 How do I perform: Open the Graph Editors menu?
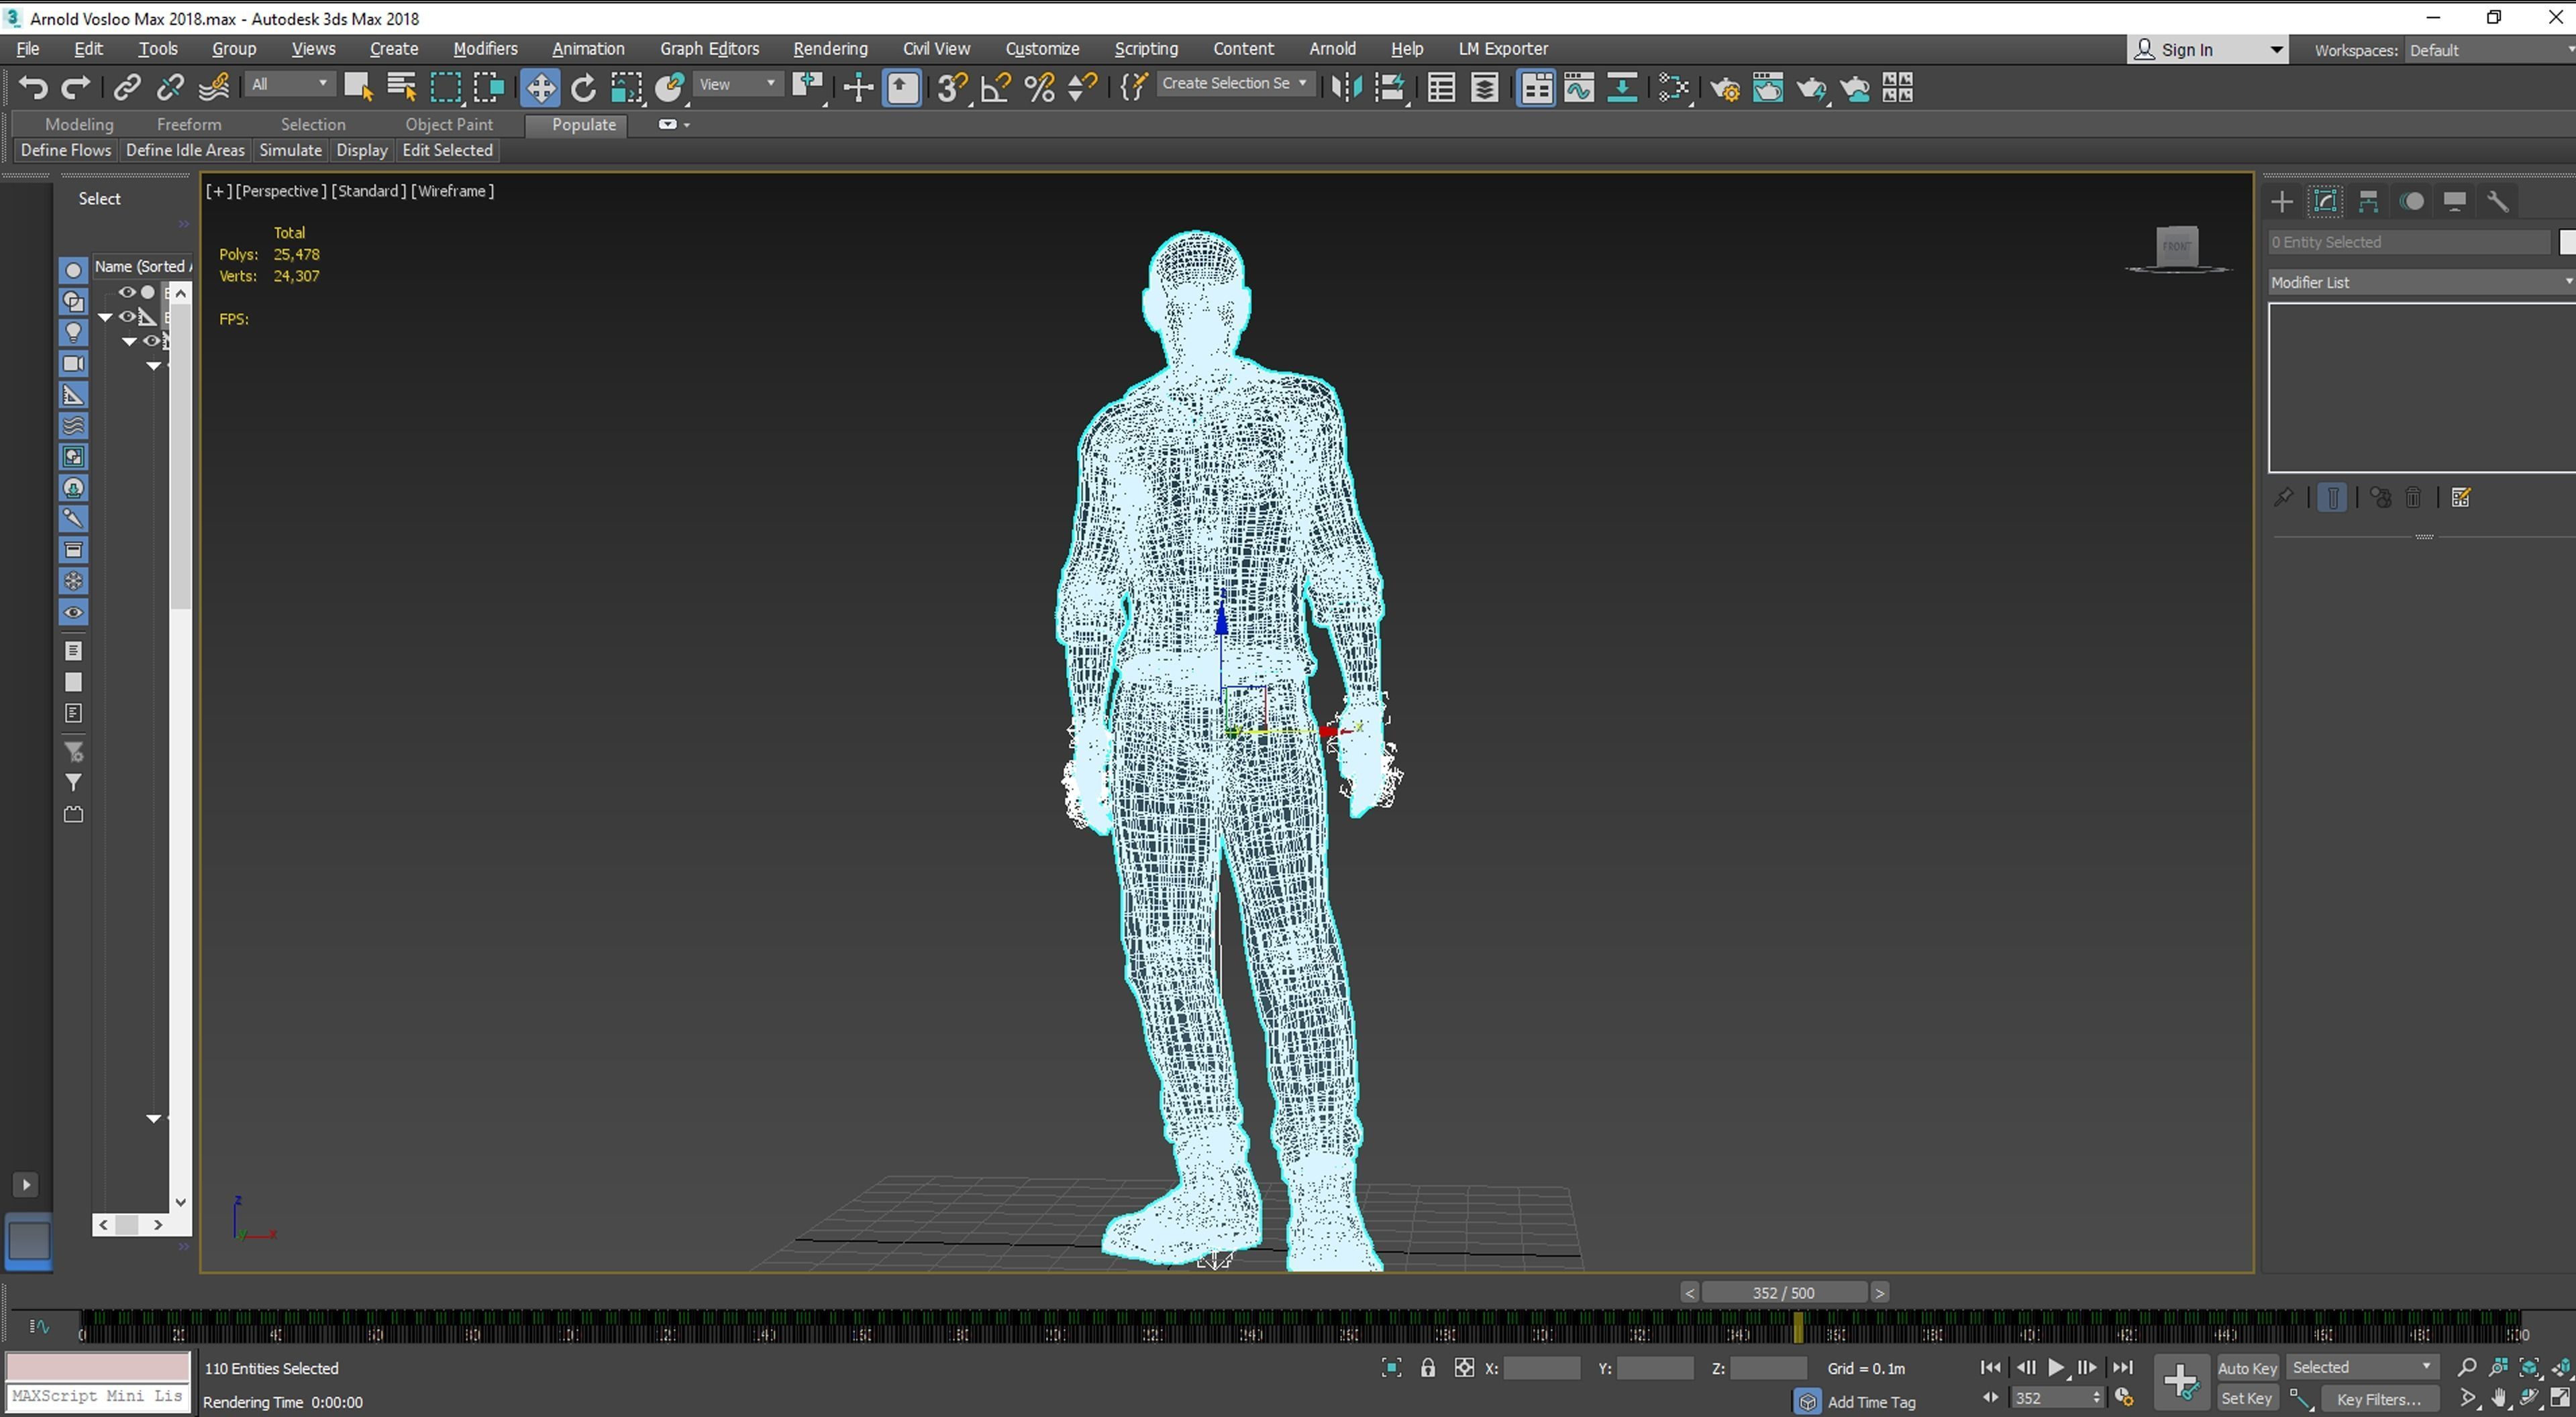pyautogui.click(x=709, y=49)
